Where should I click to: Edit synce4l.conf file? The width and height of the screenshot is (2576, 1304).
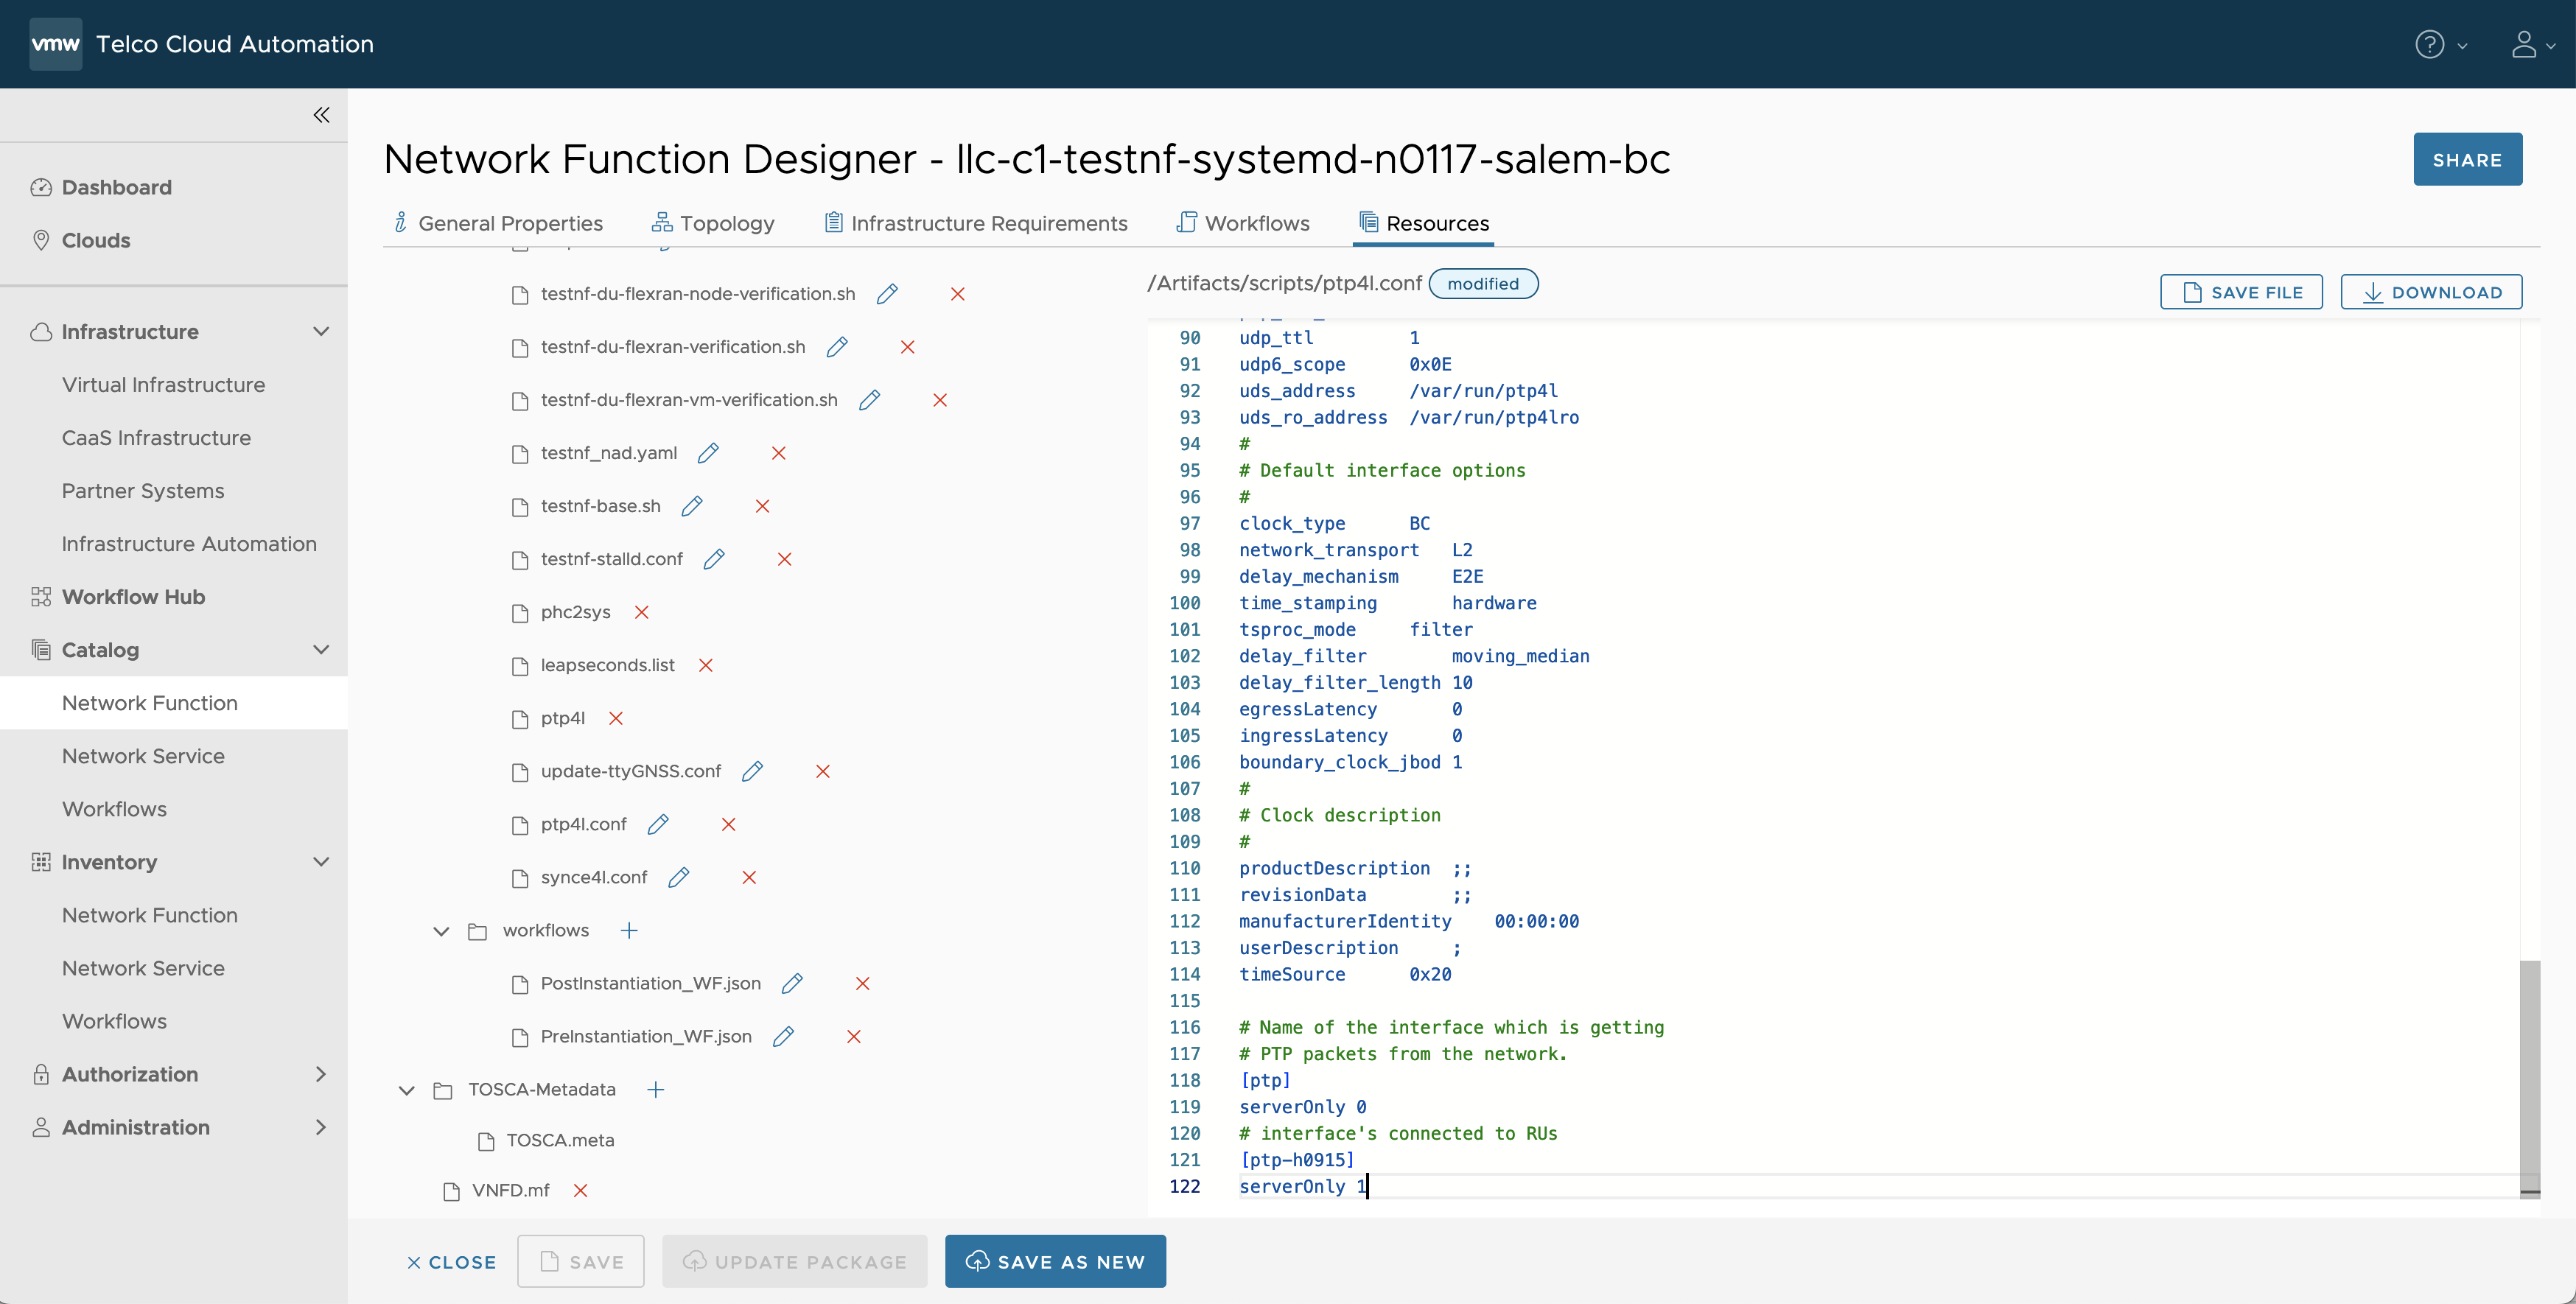pos(678,877)
